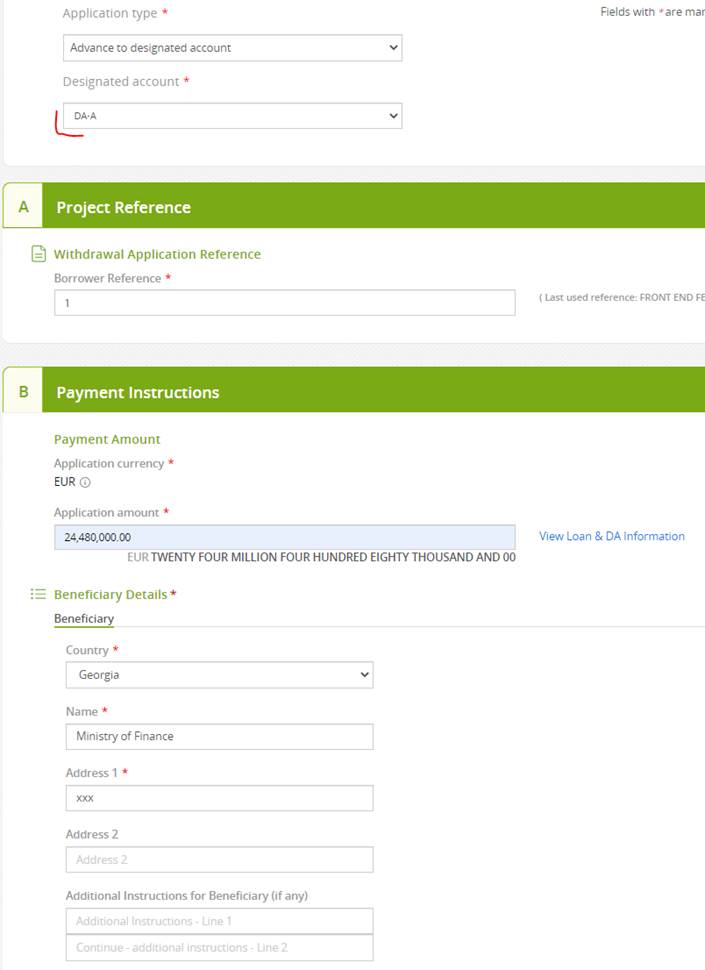
Task: Click the Project Reference section header
Action: [x=123, y=207]
